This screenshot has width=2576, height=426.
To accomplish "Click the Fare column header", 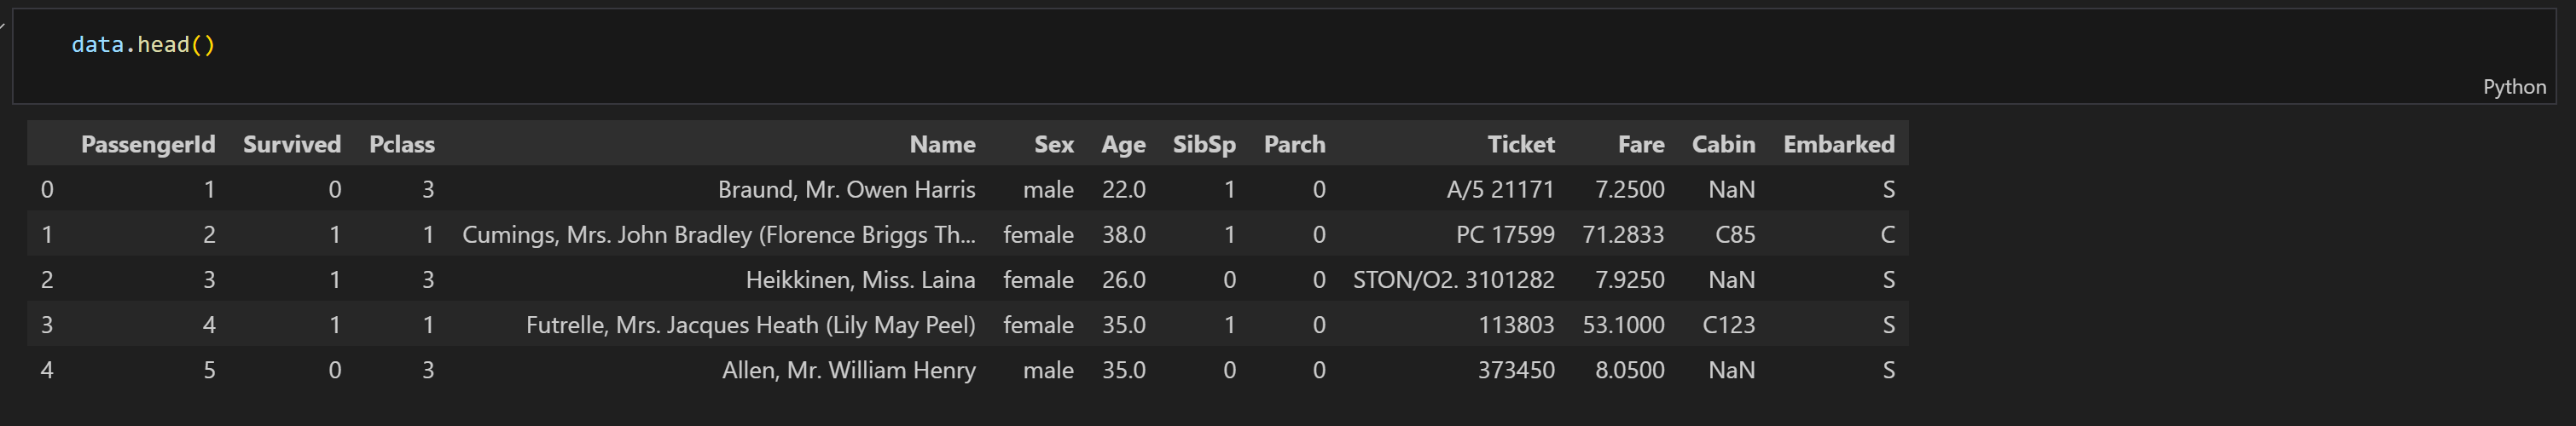I will pos(1641,144).
